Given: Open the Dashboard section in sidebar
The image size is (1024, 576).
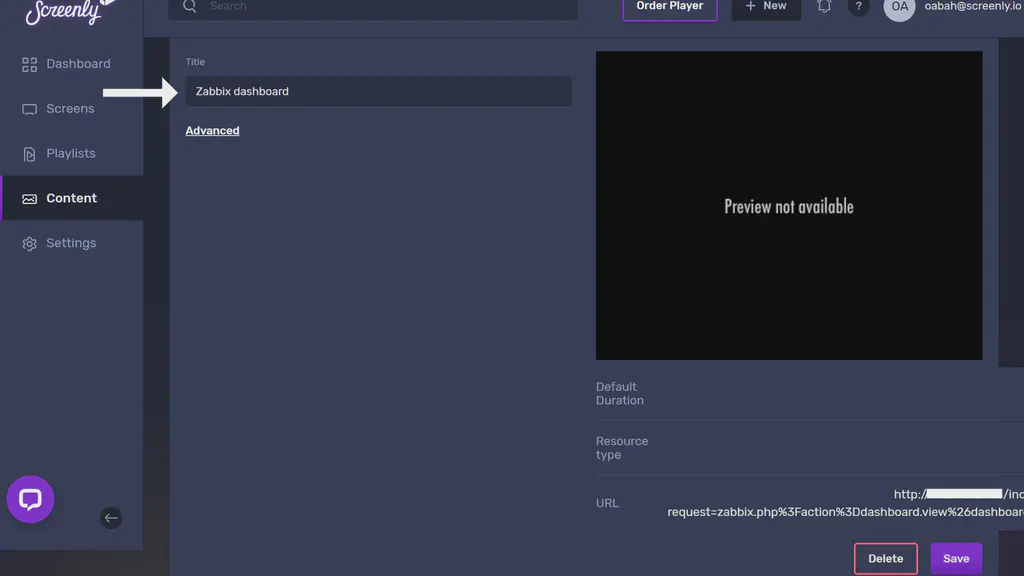Looking at the screenshot, I should [77, 63].
